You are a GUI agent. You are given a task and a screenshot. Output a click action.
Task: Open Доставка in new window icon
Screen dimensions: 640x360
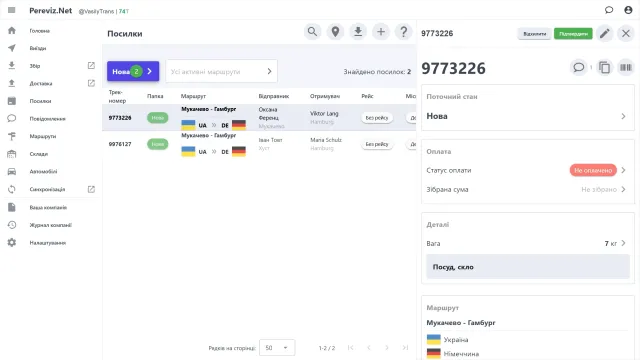click(x=91, y=83)
